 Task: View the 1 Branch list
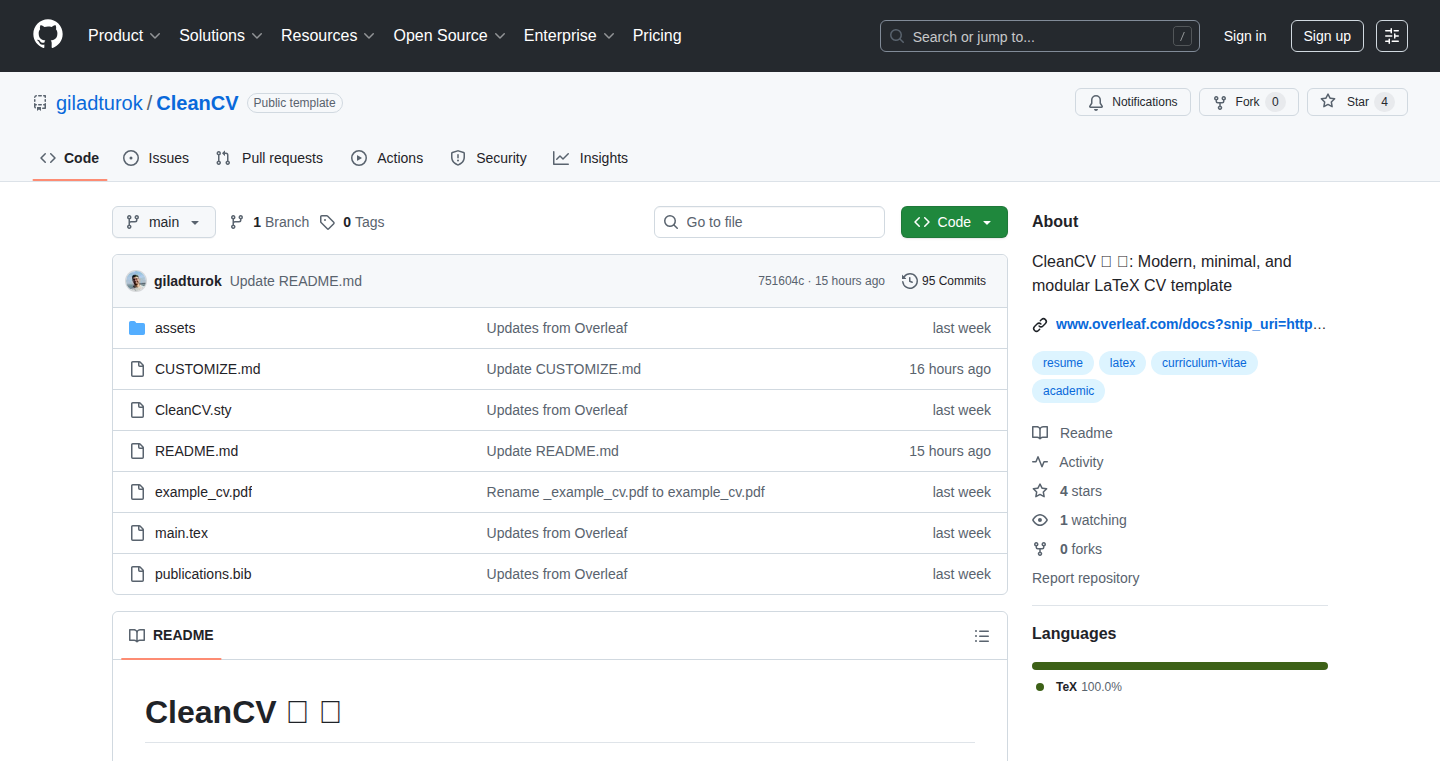[x=269, y=222]
